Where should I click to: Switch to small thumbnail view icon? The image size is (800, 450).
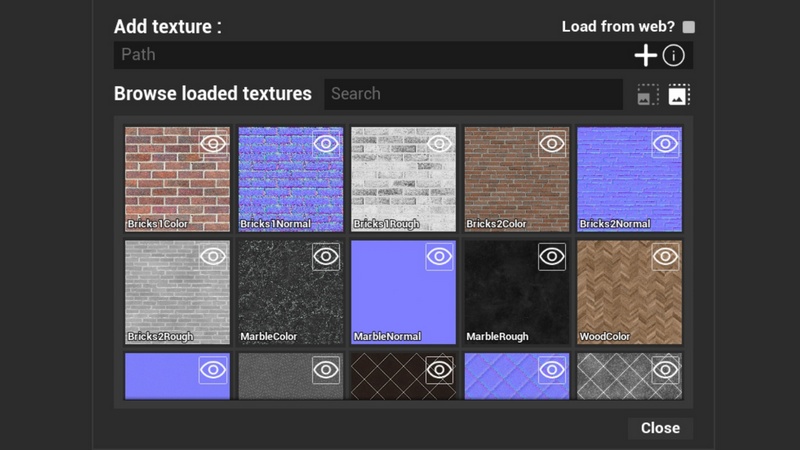648,95
